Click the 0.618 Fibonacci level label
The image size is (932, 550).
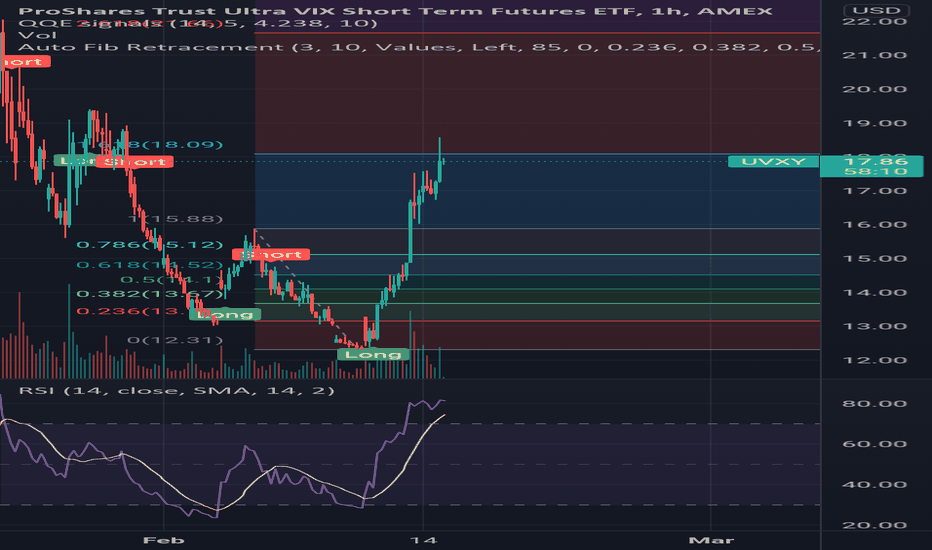(x=149, y=265)
